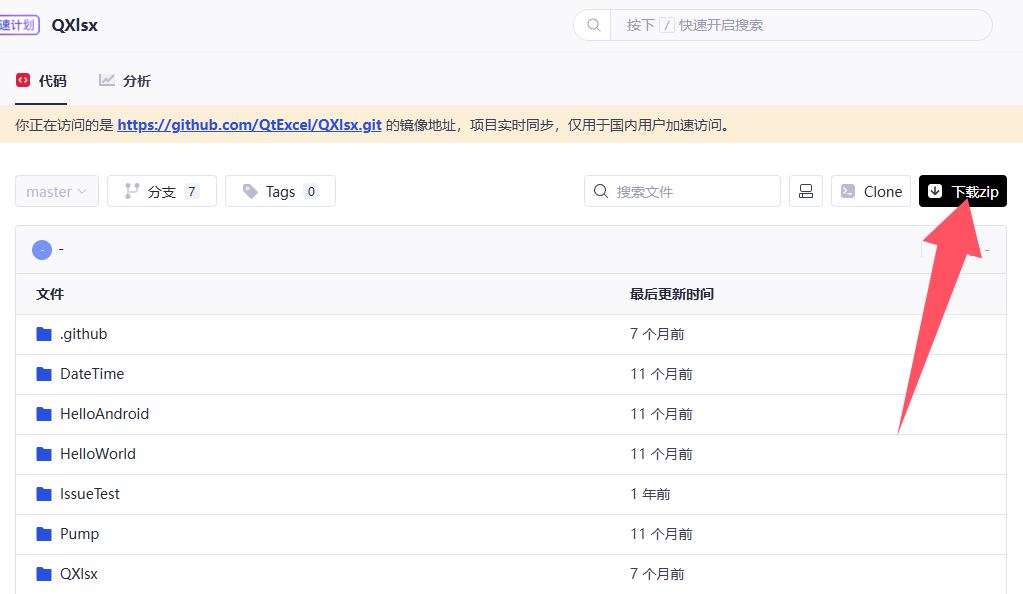Click the HelloAndroid folder icon
1023x594 pixels.
[44, 414]
